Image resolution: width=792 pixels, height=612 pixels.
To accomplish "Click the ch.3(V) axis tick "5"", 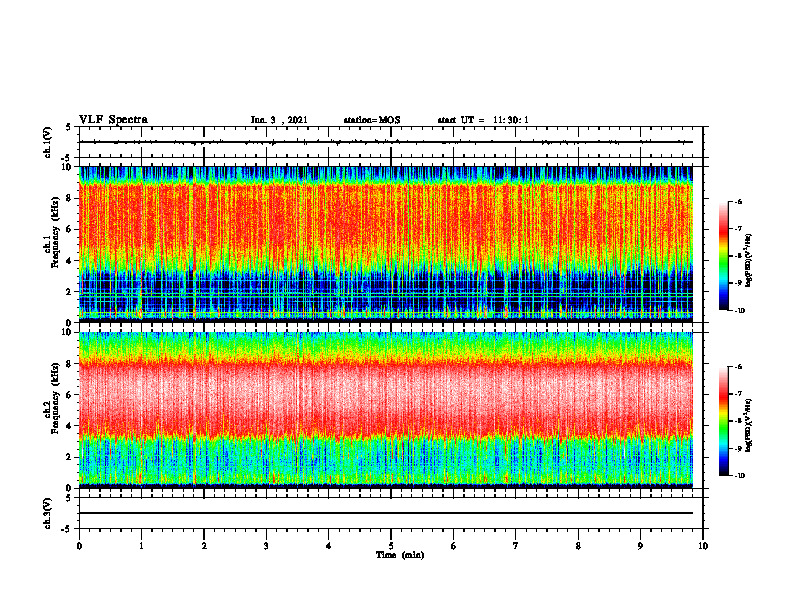I will (70, 498).
